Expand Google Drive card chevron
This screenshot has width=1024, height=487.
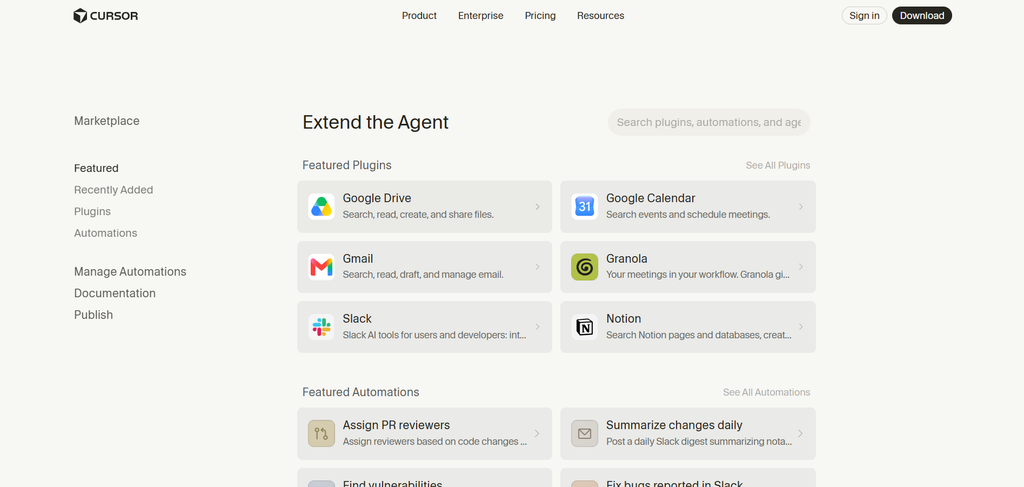[537, 207]
